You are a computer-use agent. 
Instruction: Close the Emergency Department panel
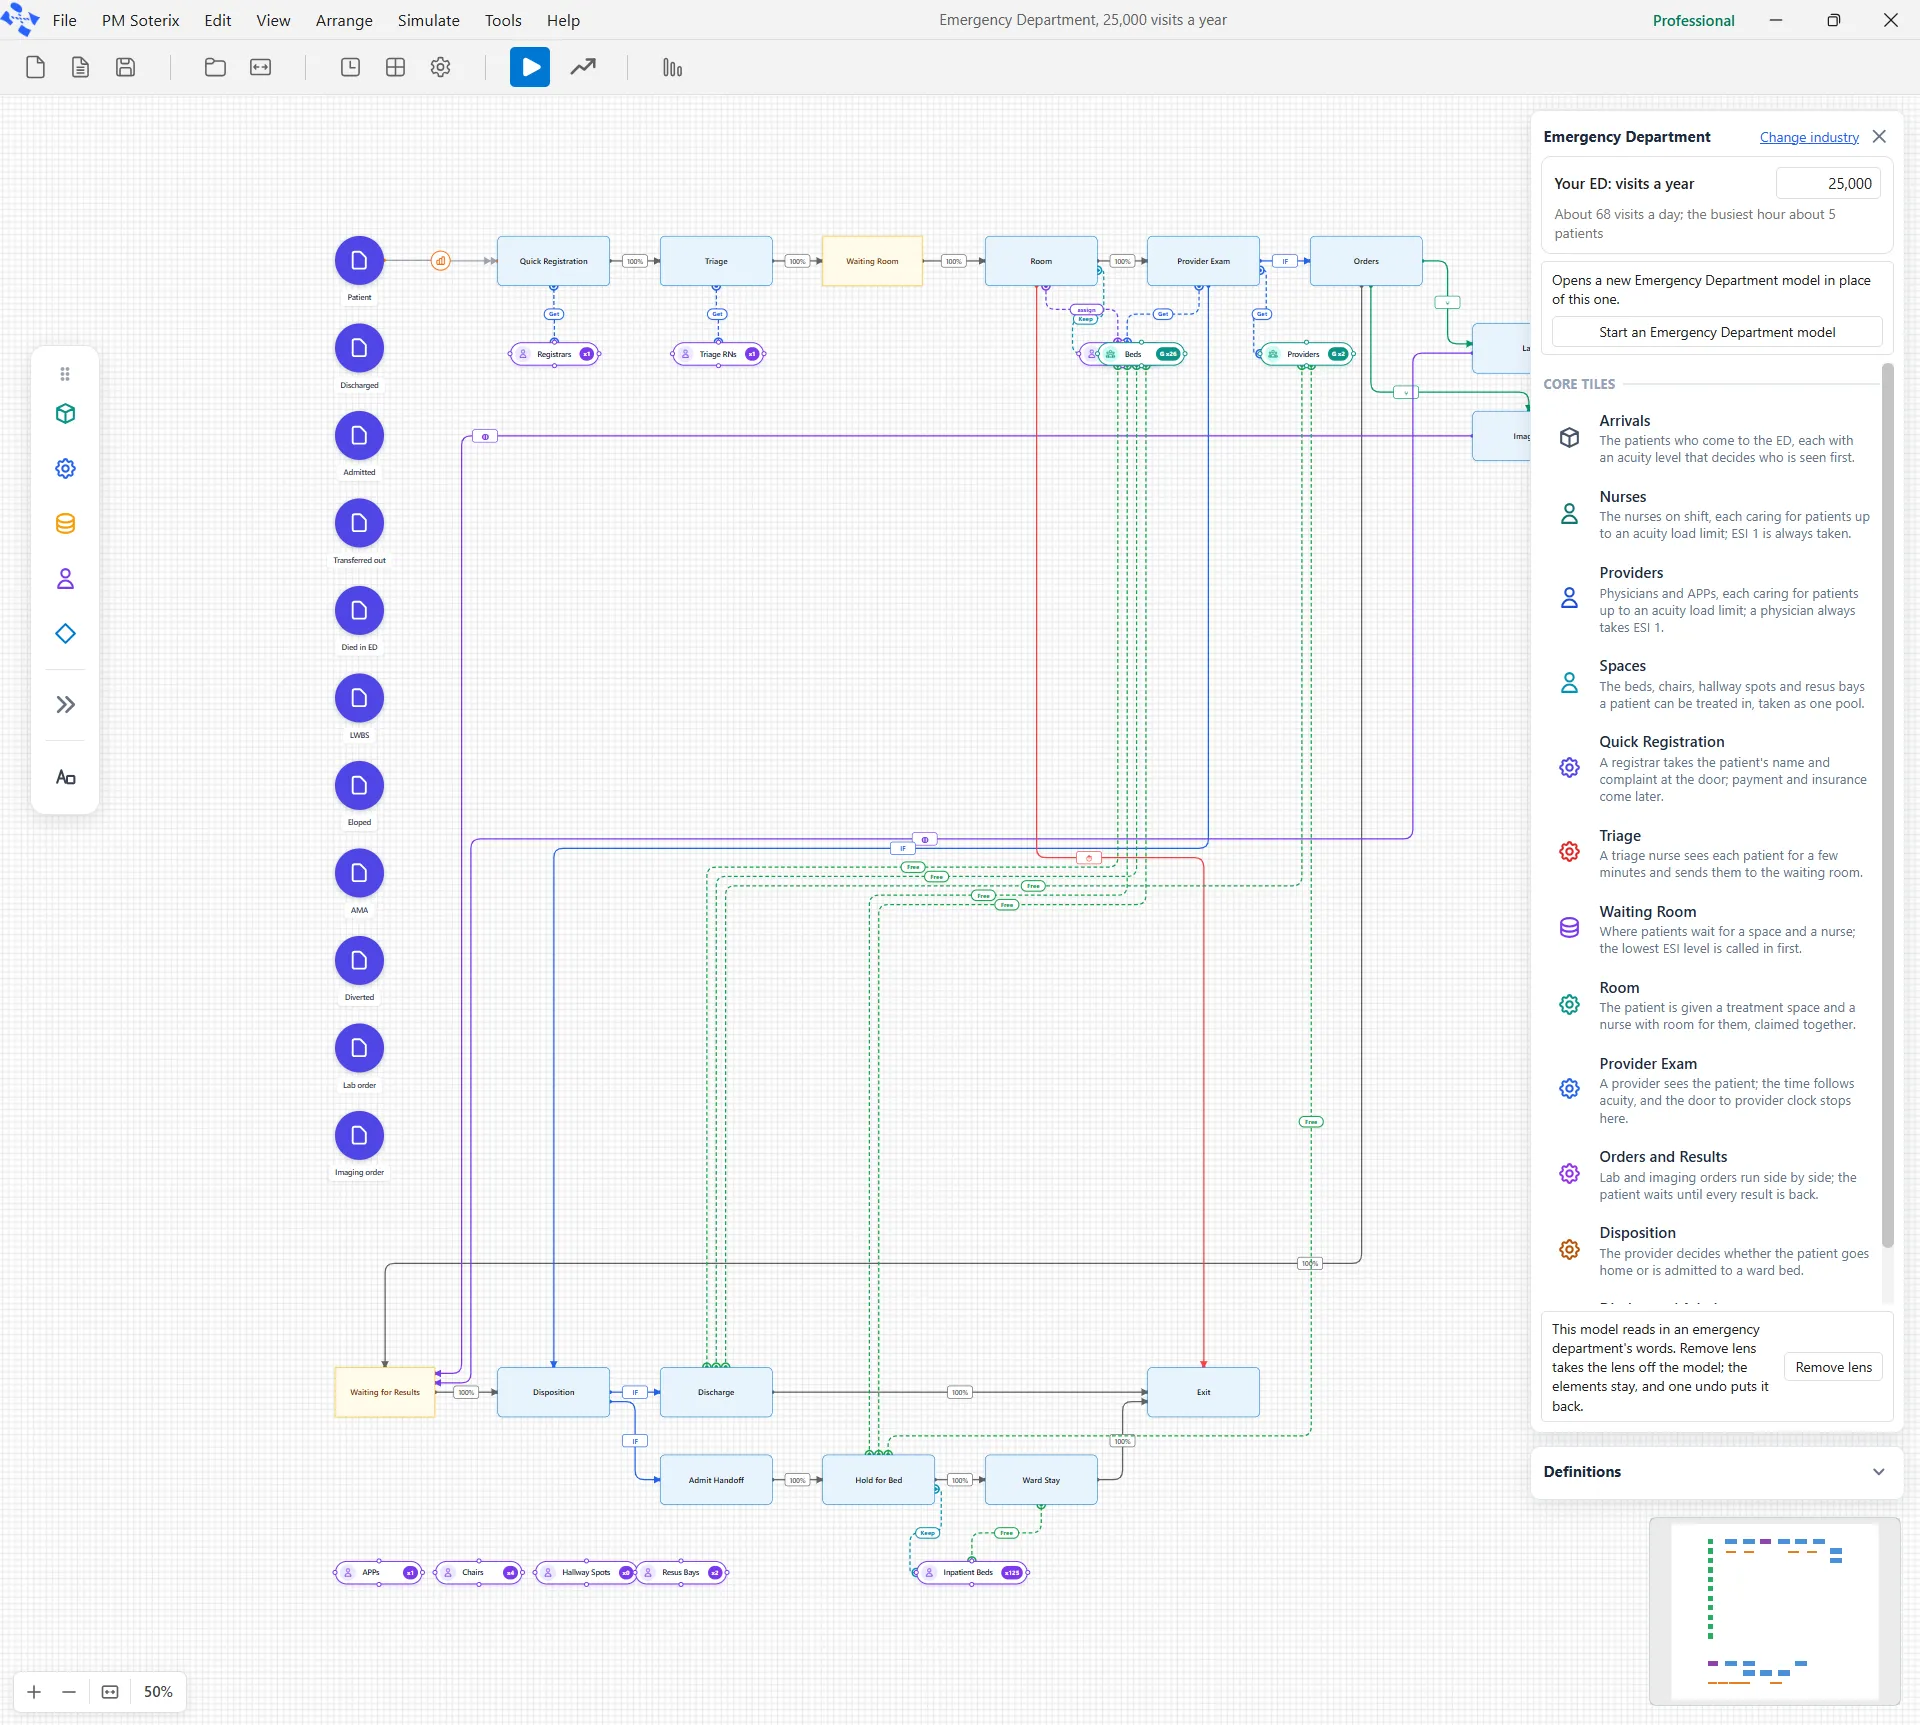point(1880,137)
